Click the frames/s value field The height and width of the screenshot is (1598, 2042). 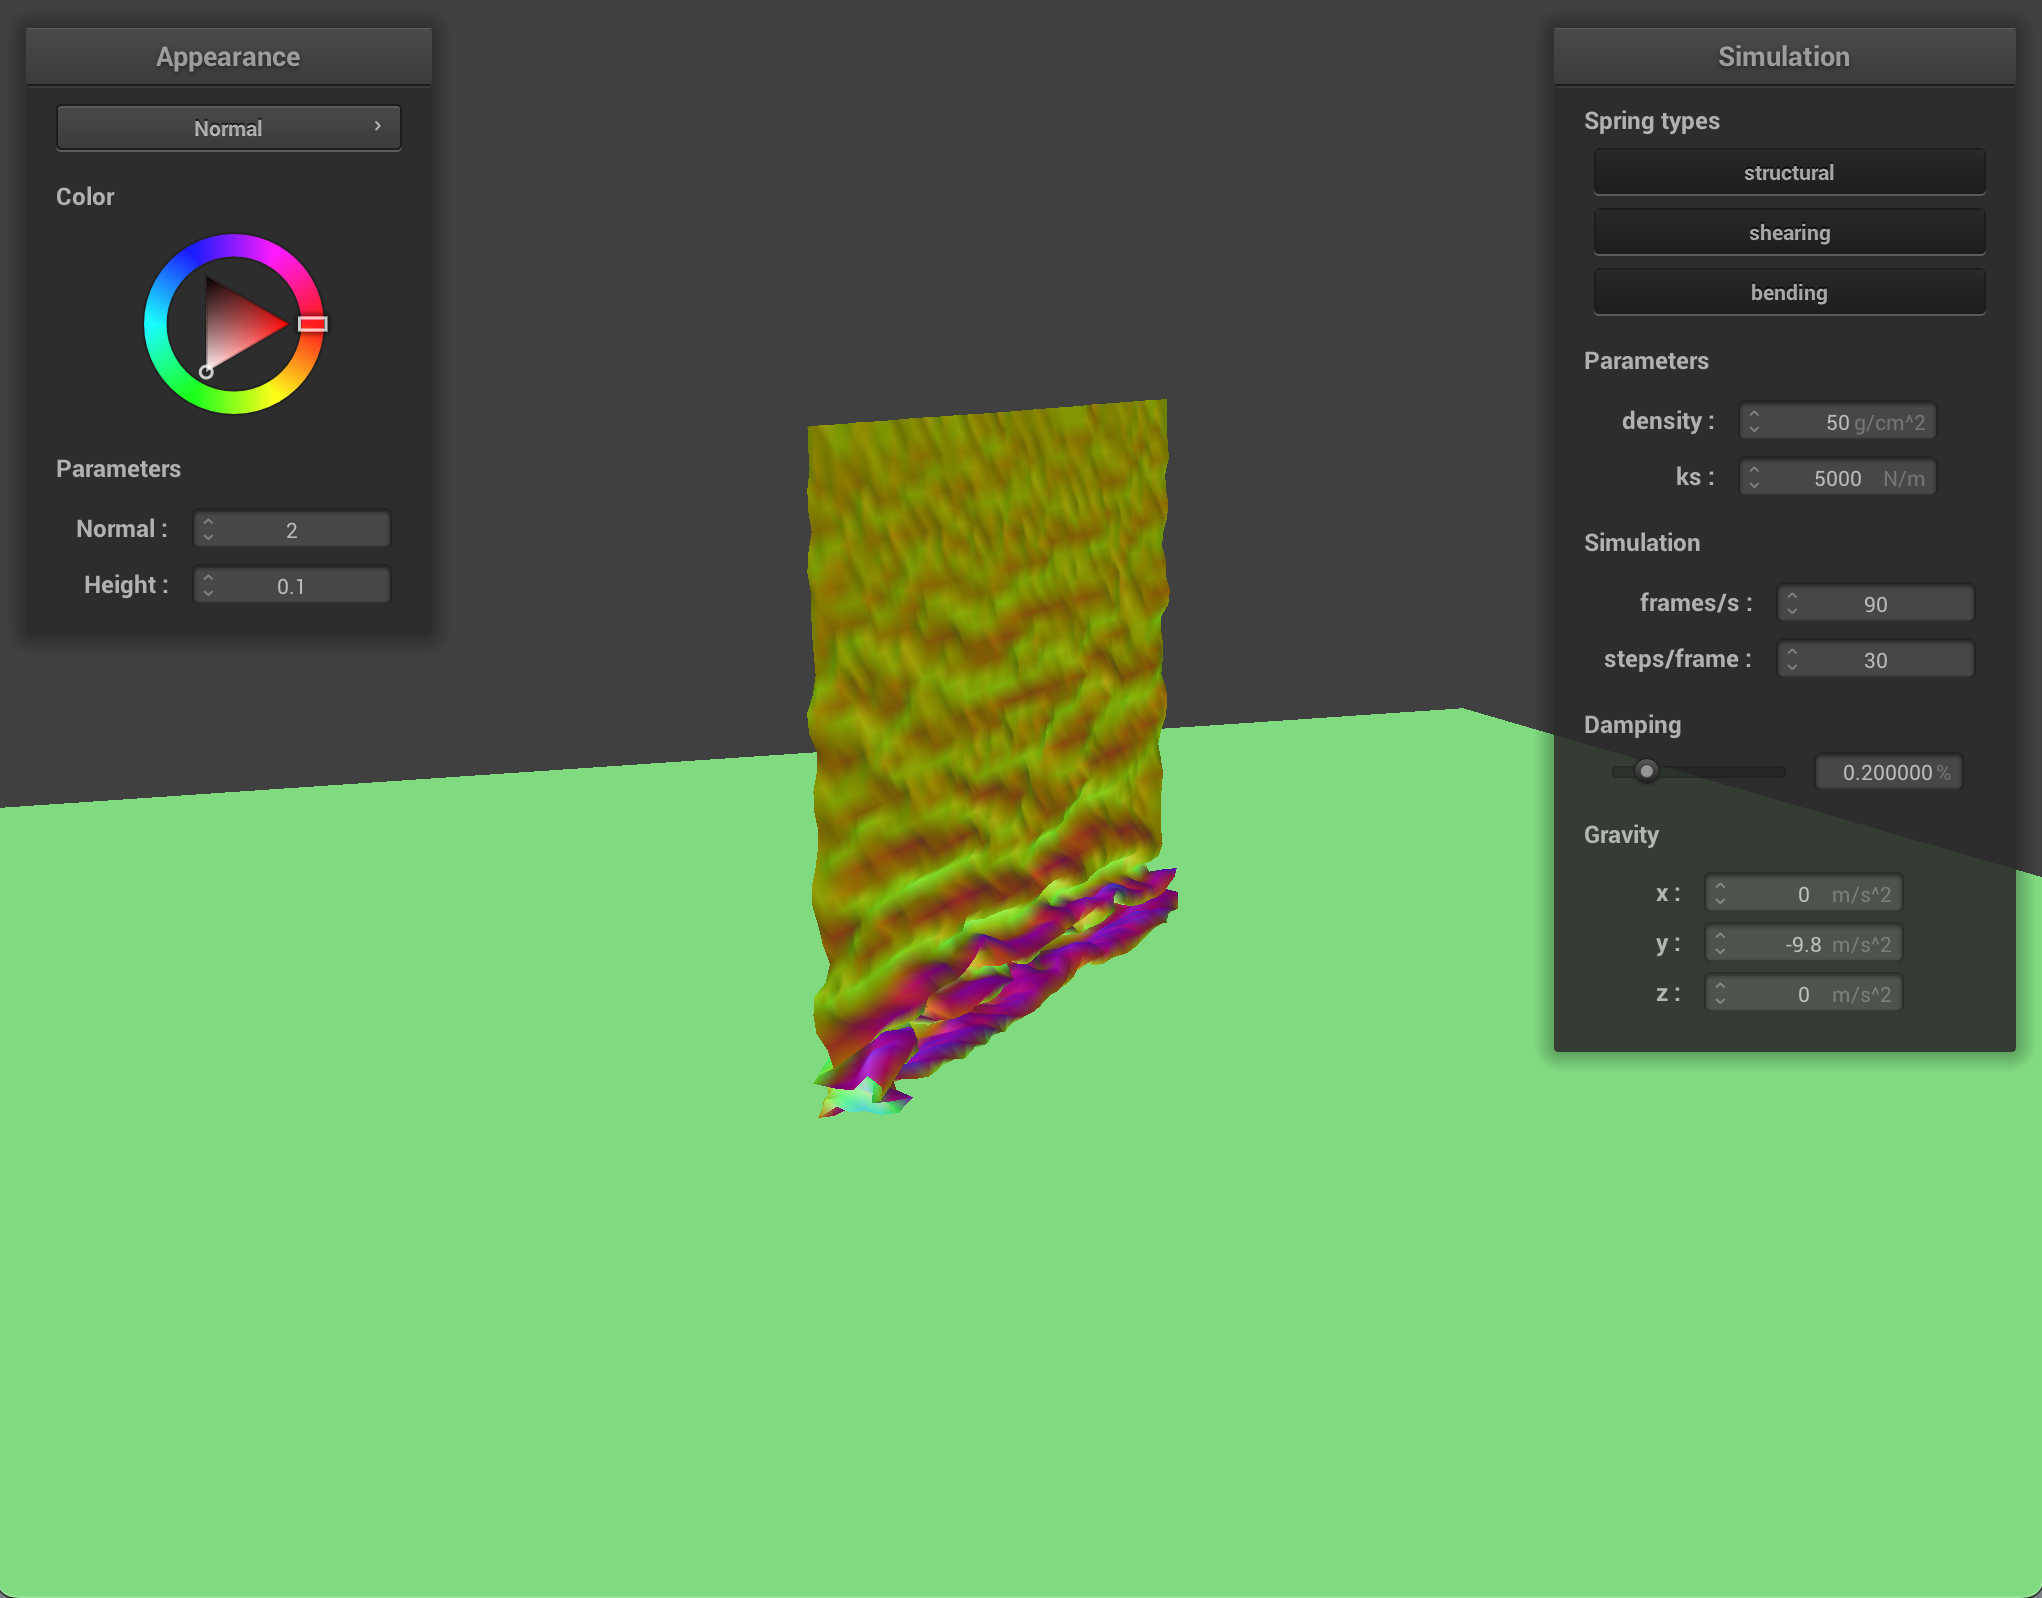[x=1875, y=603]
